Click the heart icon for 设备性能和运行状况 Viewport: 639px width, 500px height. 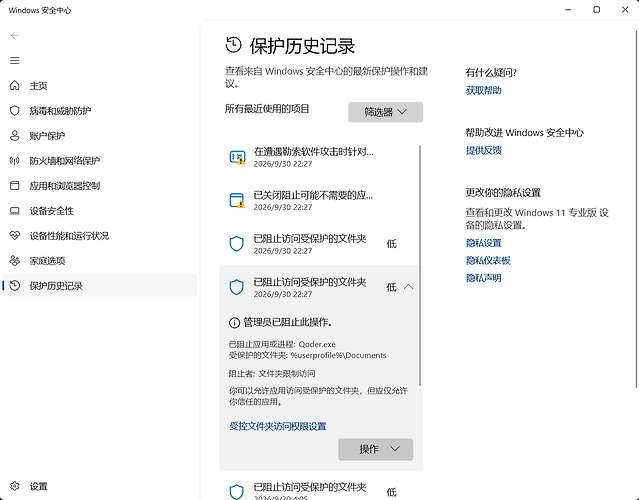coord(15,236)
